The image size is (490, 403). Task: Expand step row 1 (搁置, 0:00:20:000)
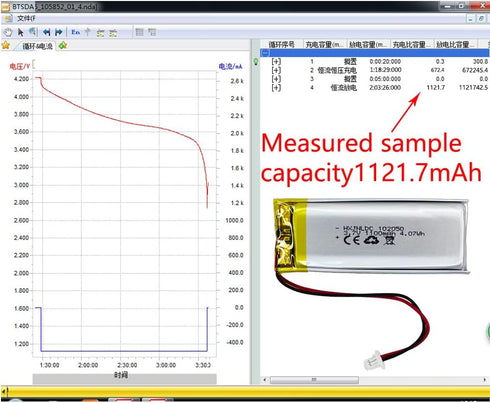[276, 61]
